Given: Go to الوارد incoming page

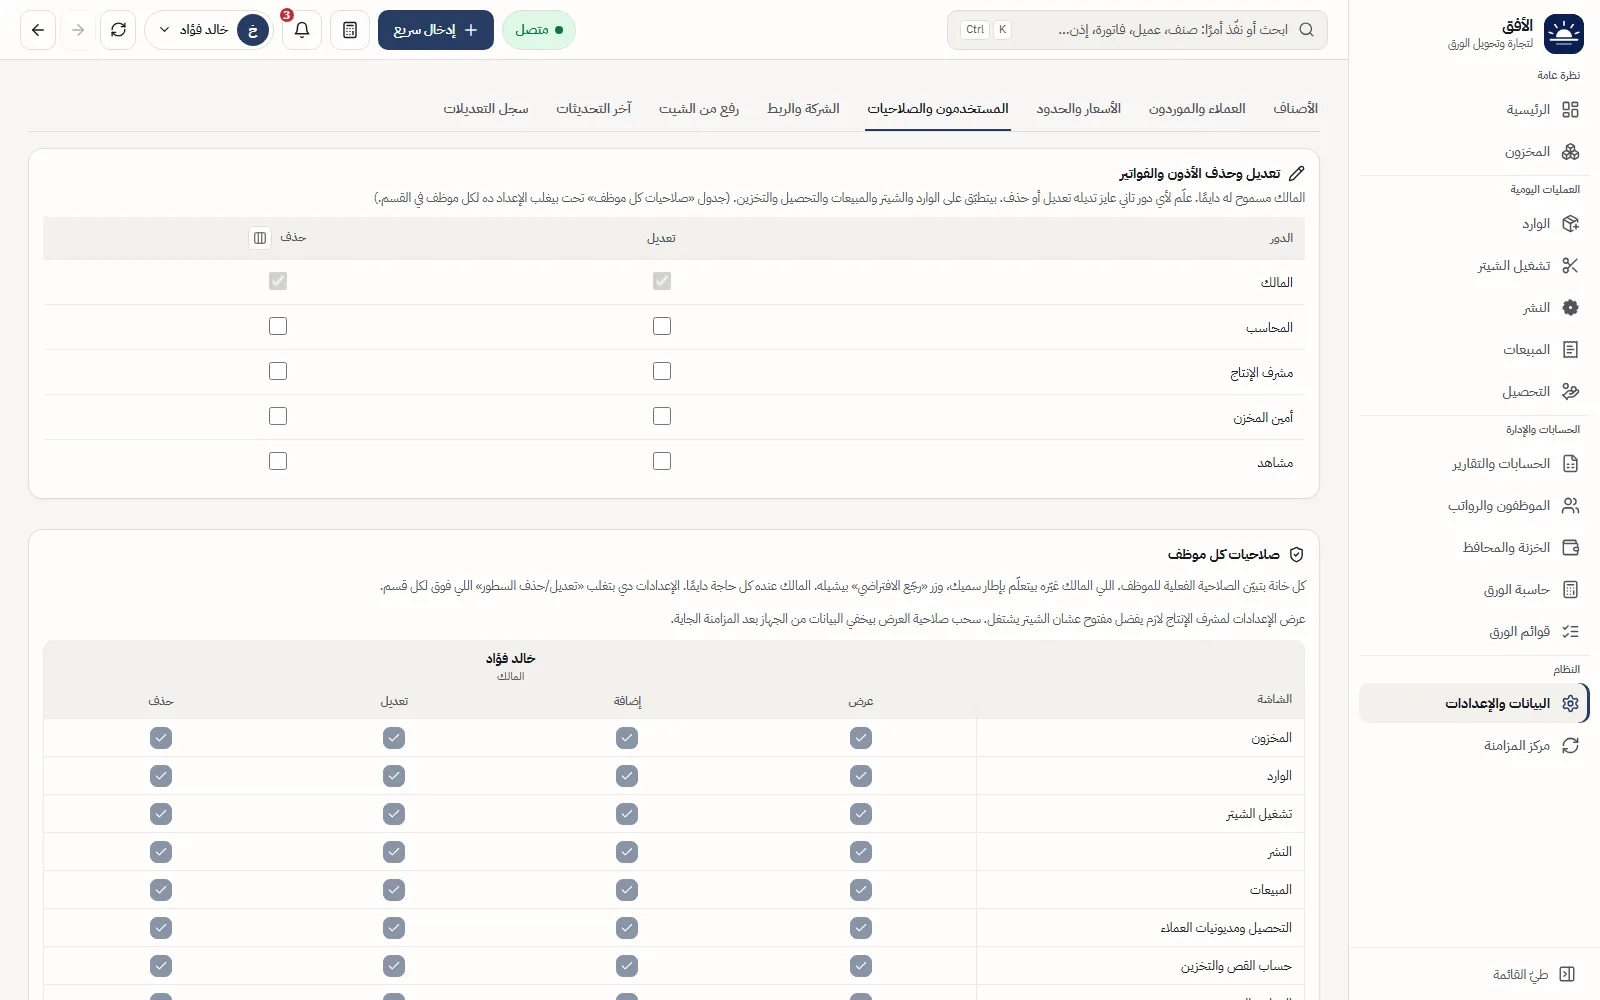Looking at the screenshot, I should [1474, 224].
